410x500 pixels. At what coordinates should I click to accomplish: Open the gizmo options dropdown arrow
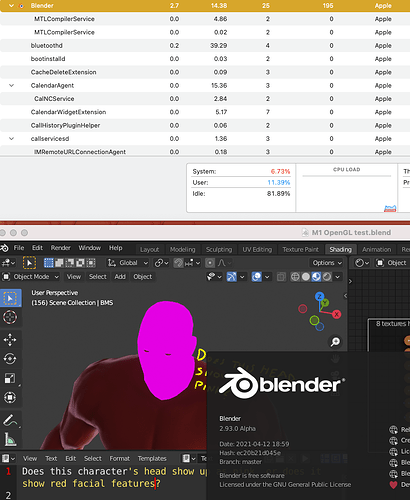pos(242,277)
